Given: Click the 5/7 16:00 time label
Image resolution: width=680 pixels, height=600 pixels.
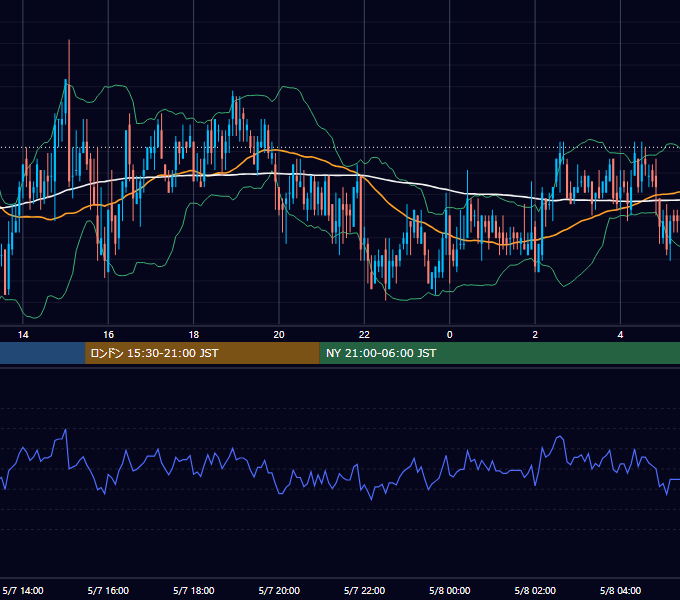Looking at the screenshot, I should click(108, 591).
